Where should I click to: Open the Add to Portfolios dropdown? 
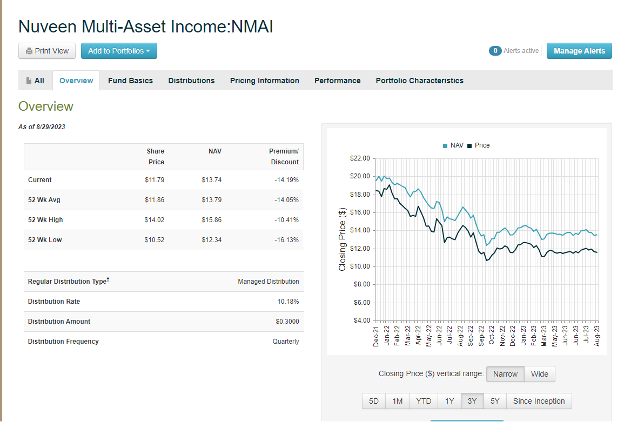pos(119,51)
